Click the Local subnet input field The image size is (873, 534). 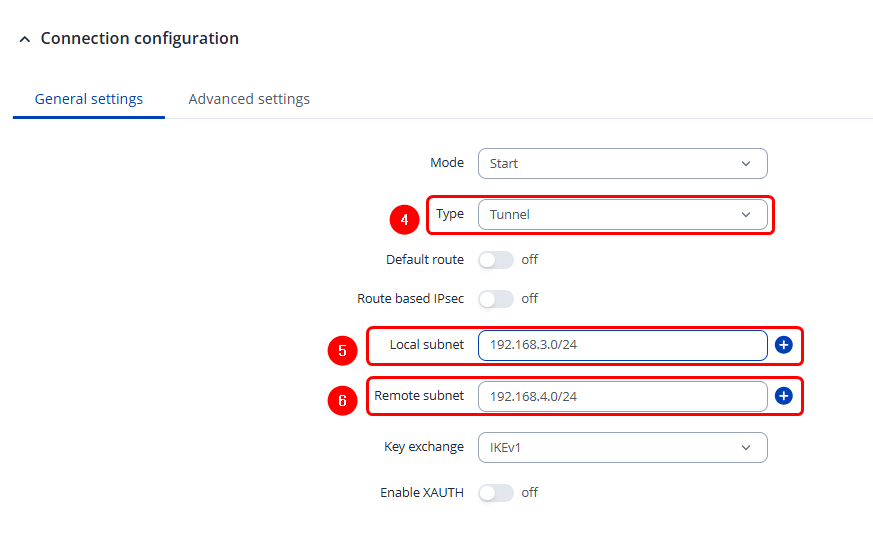click(622, 345)
